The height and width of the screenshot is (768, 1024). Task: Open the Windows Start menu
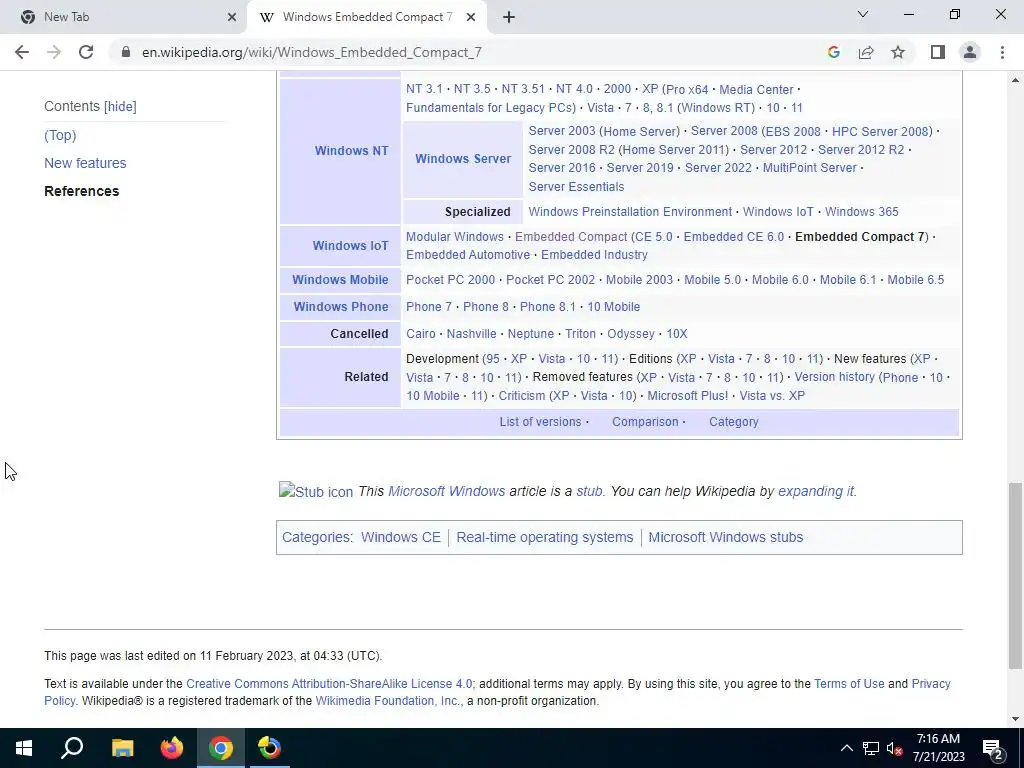click(x=24, y=748)
